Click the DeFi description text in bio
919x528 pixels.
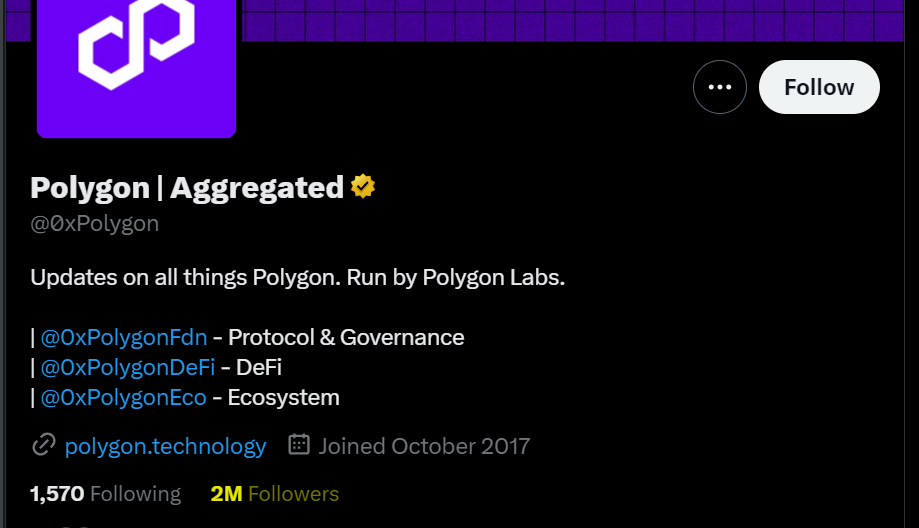(x=259, y=367)
